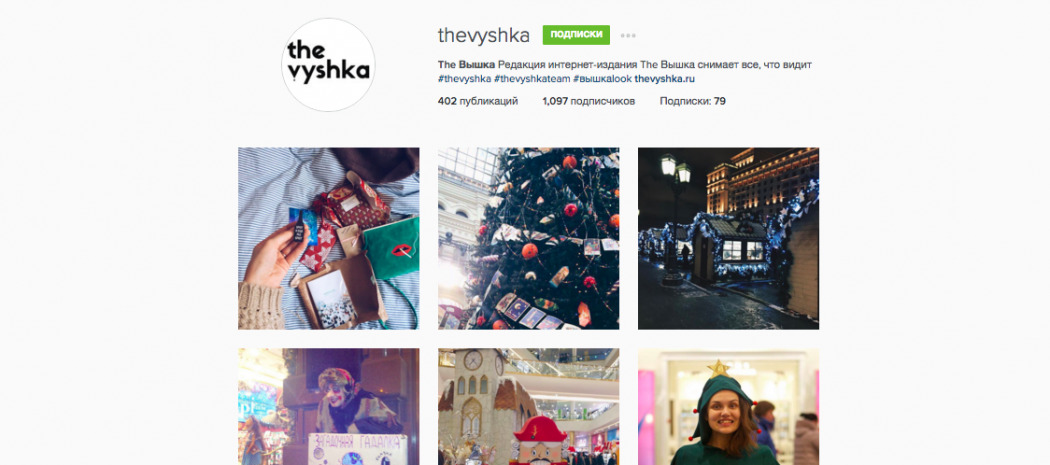Open the #thevyshka hashtag link

[464, 79]
